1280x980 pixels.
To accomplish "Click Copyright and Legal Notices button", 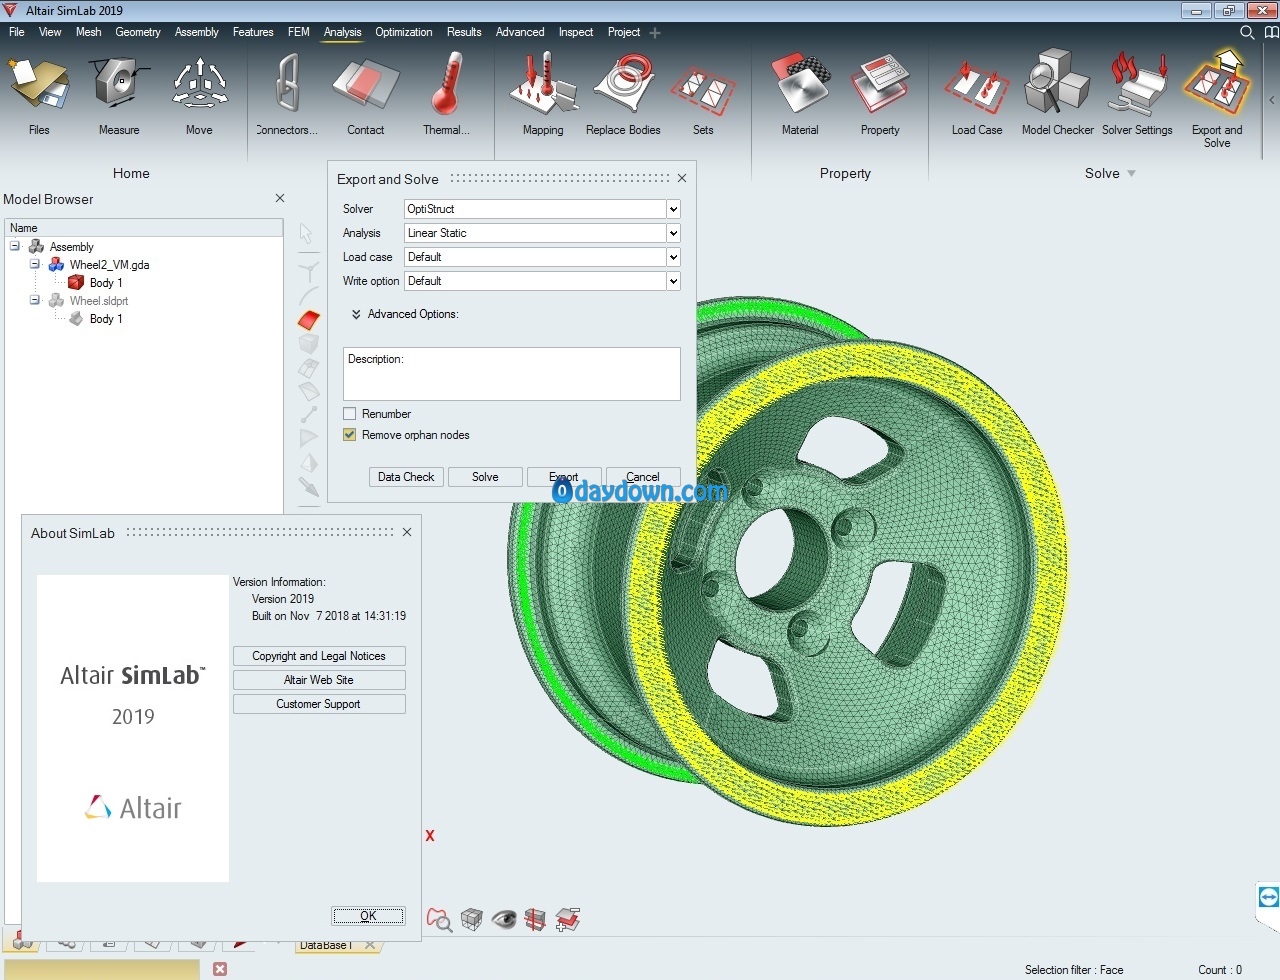I will click(x=319, y=656).
